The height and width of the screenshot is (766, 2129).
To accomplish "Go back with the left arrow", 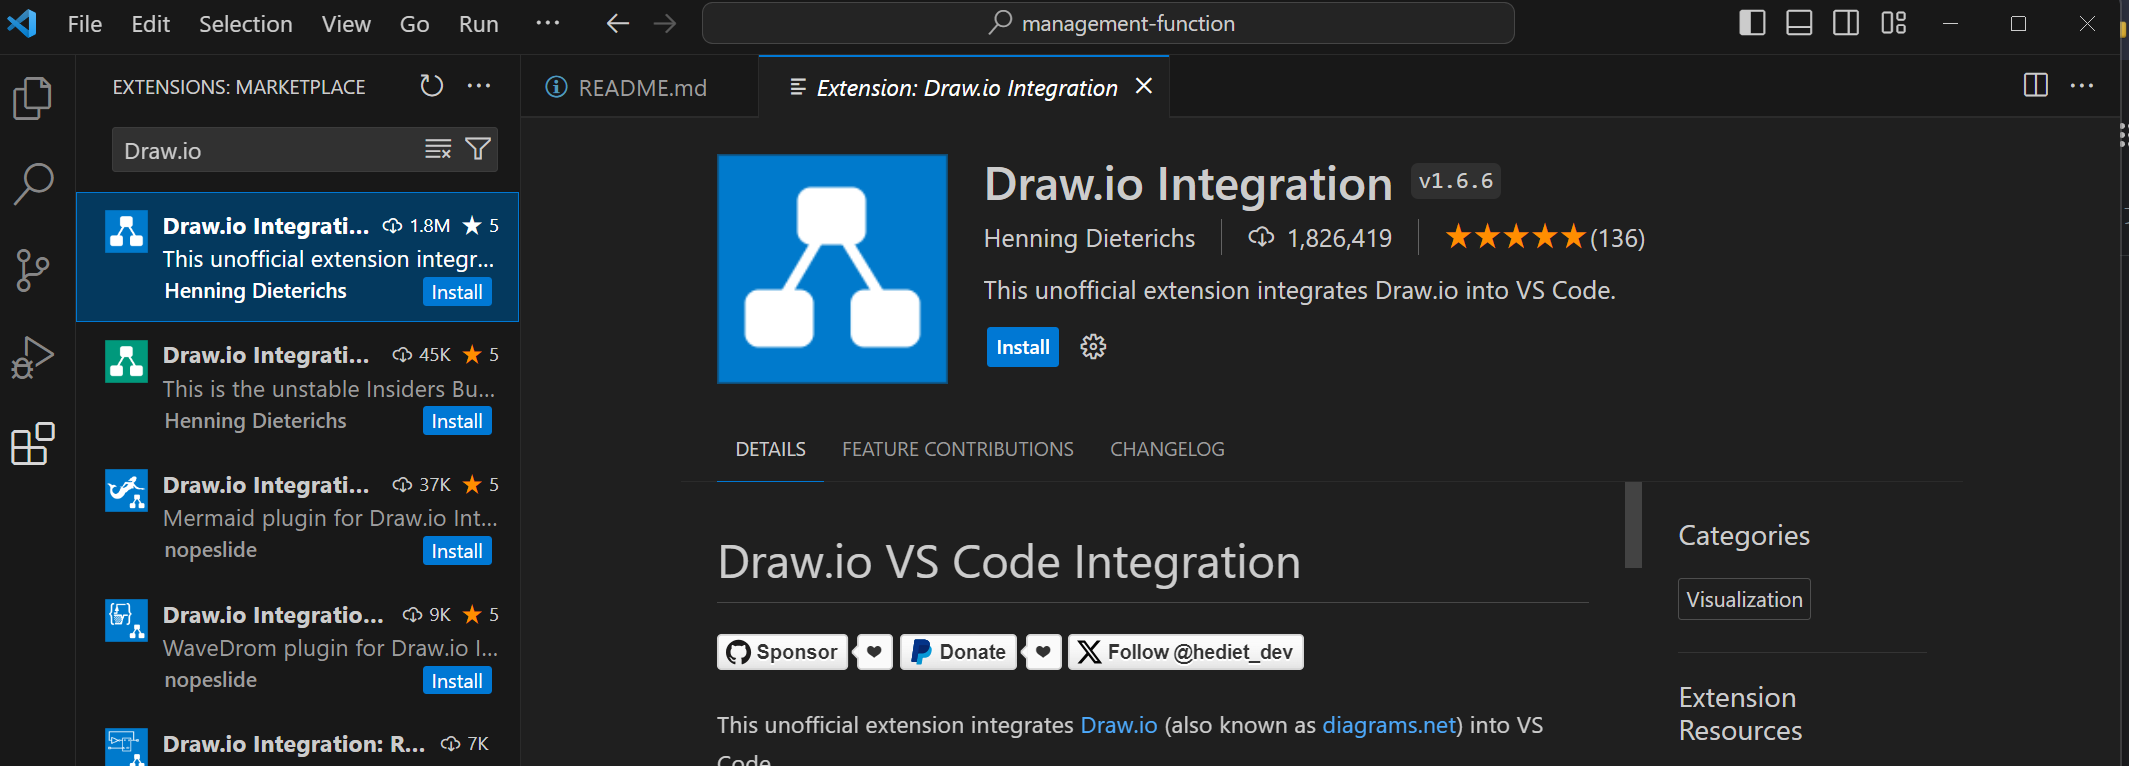I will click(618, 23).
